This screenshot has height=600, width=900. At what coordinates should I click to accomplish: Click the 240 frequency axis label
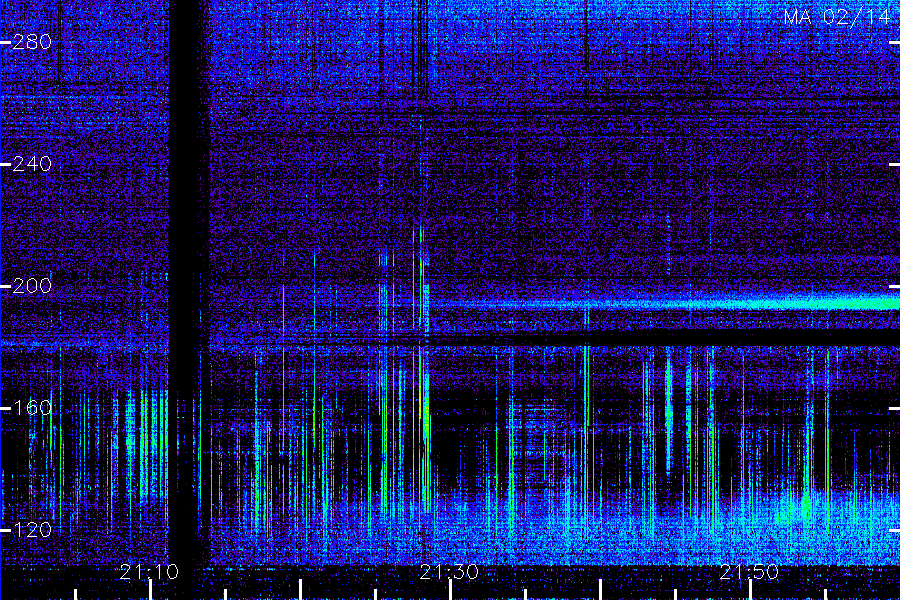click(32, 164)
